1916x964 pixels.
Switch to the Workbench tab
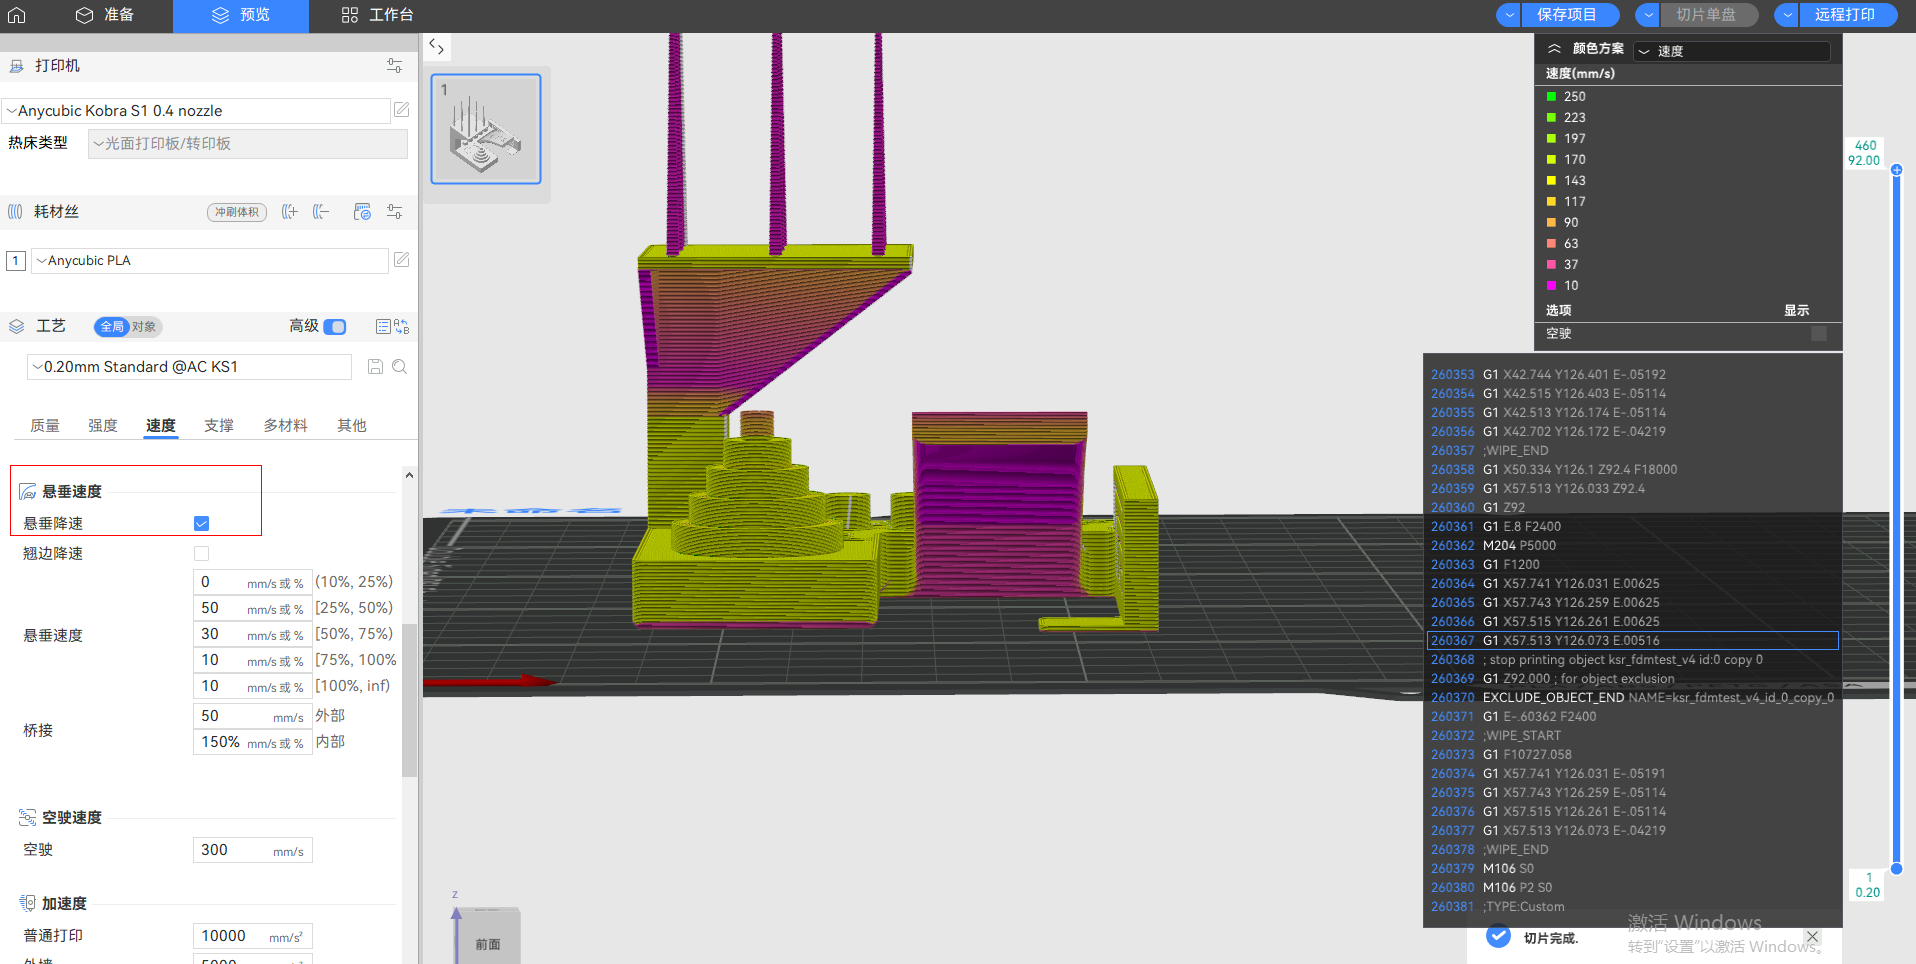click(x=377, y=15)
